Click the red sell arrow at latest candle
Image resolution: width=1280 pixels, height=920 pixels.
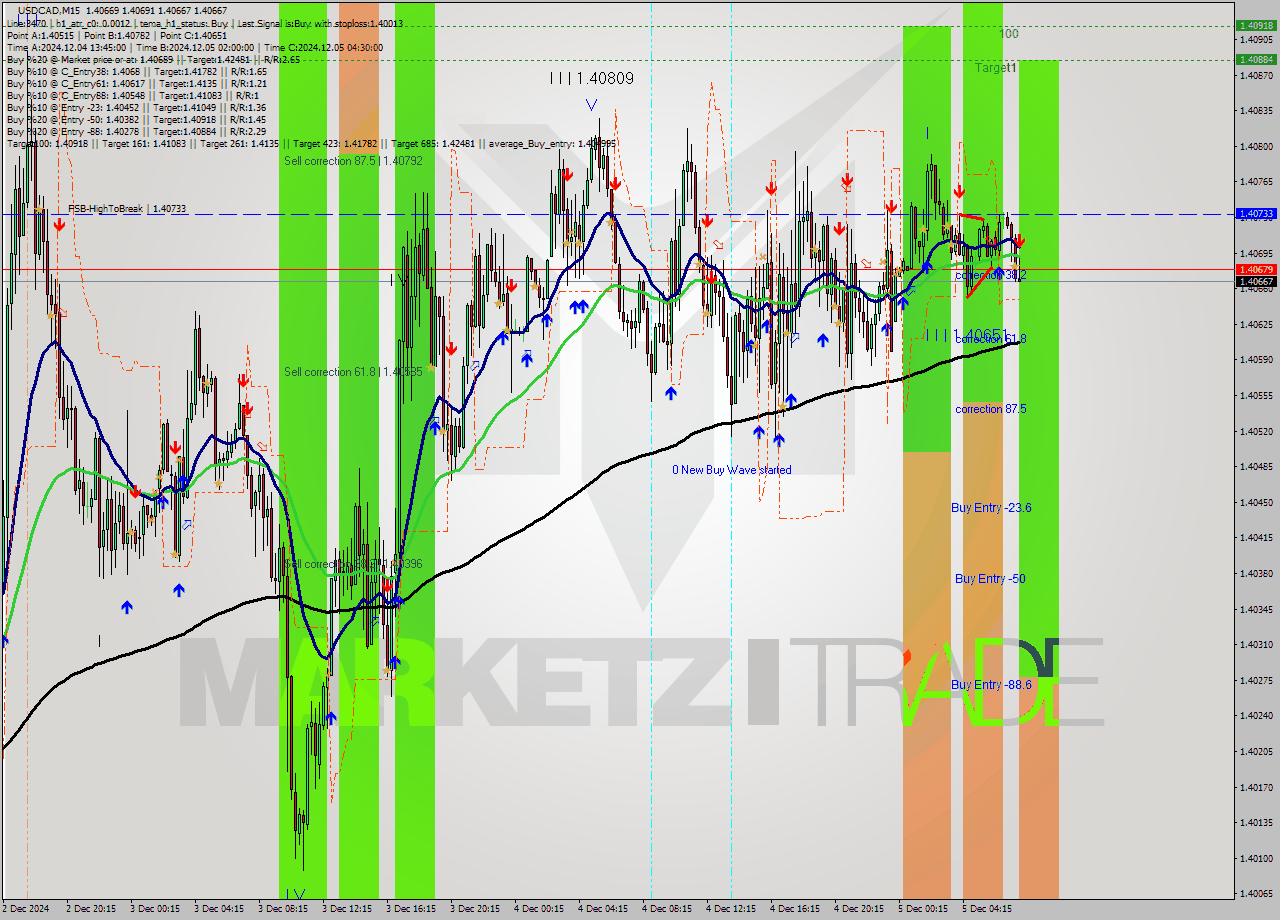click(1018, 241)
